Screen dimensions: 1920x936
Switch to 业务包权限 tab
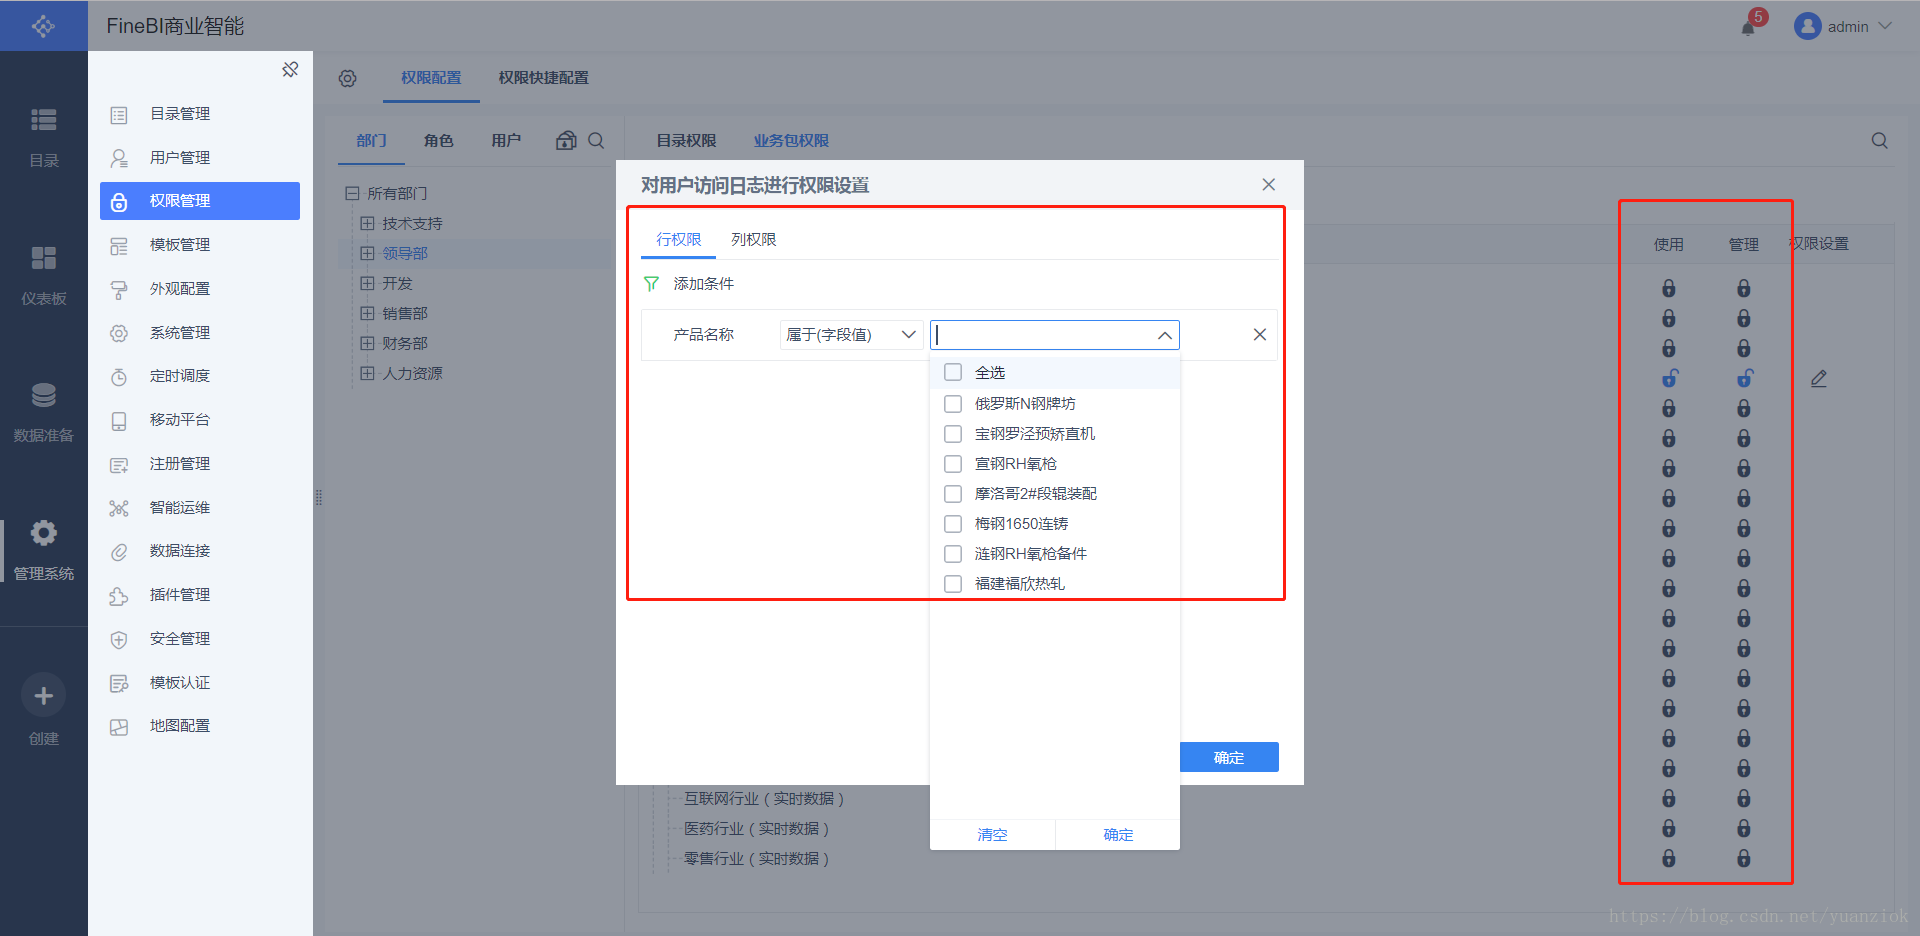click(x=791, y=141)
